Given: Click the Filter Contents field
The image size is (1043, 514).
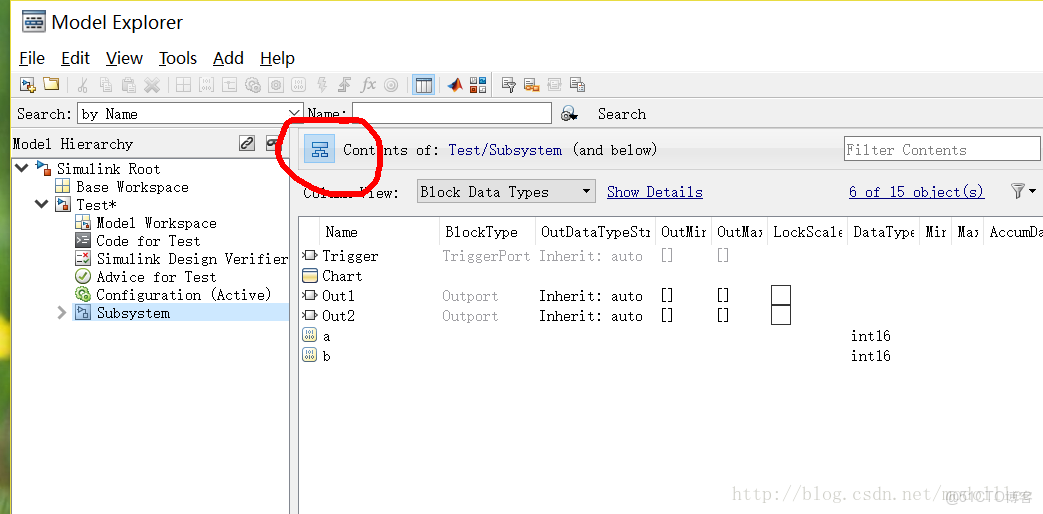Looking at the screenshot, I should (x=941, y=150).
